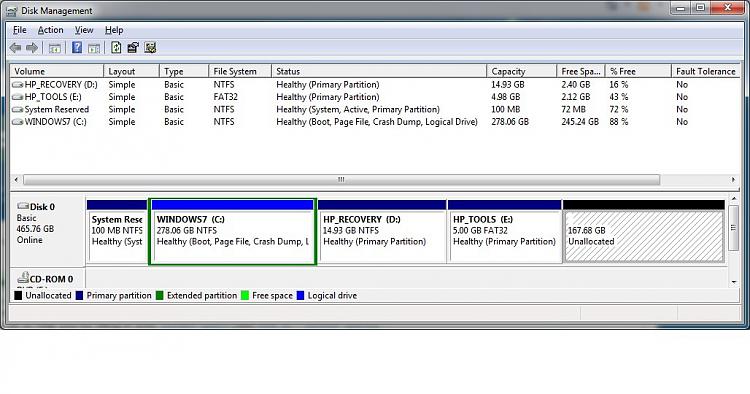
Task: Click the horizontal scrollbar right arrow
Action: pos(733,180)
